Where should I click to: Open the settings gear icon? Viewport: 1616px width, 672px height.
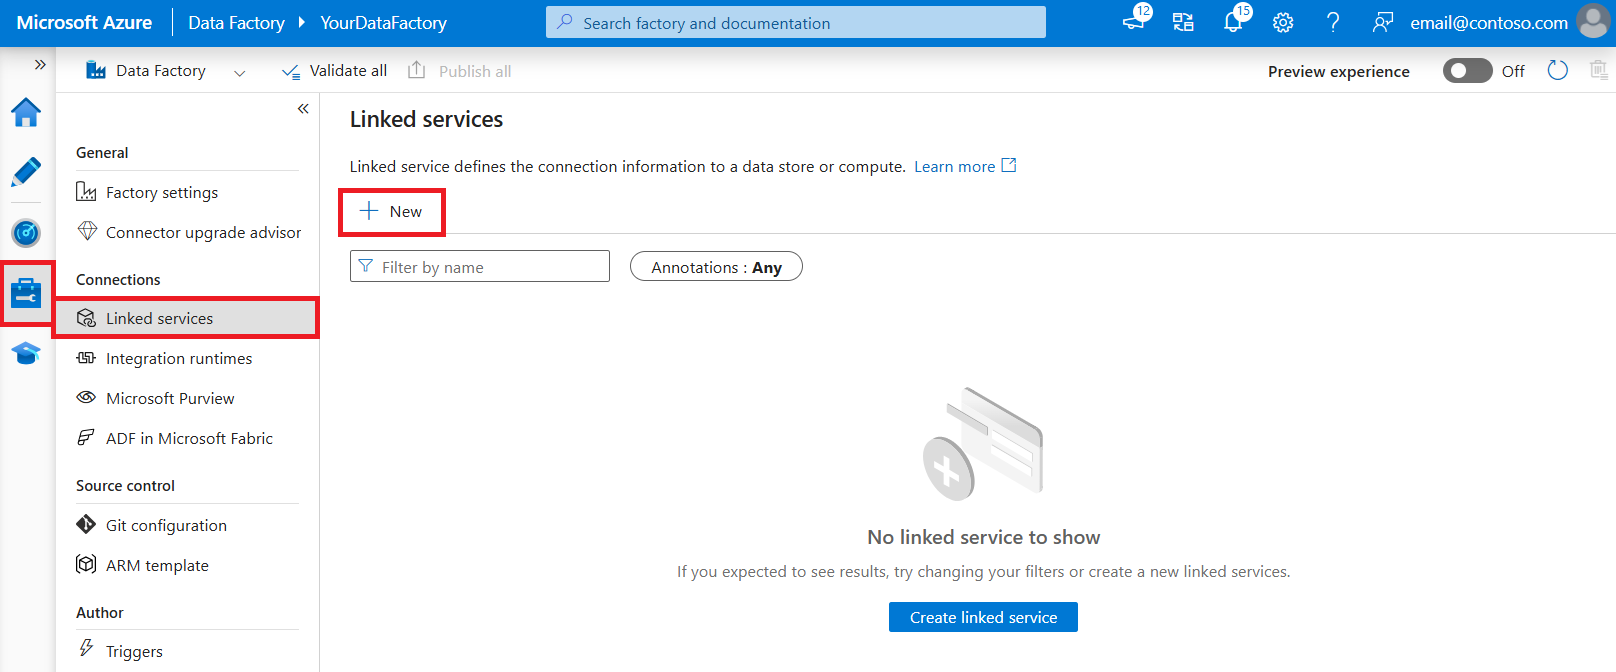click(1283, 22)
